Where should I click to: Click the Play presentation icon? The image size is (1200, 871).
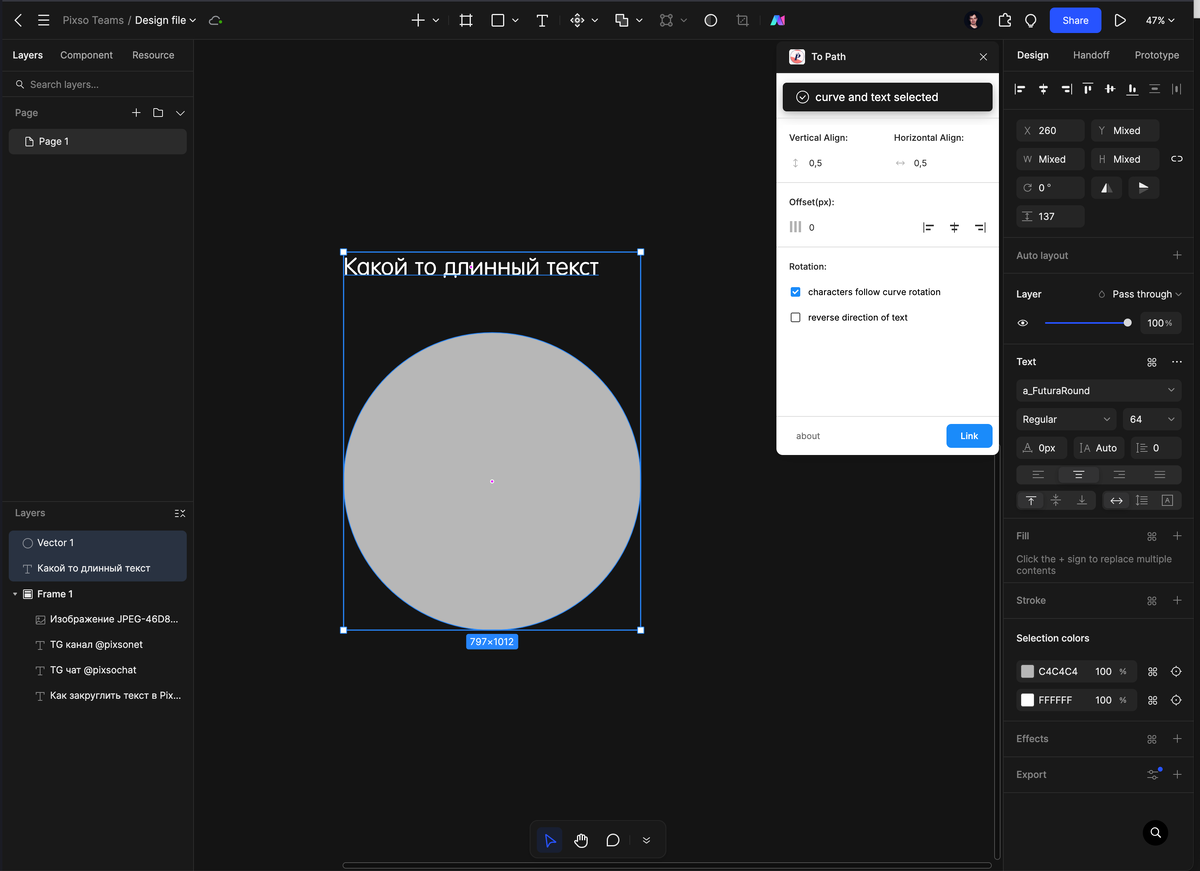tap(1120, 20)
